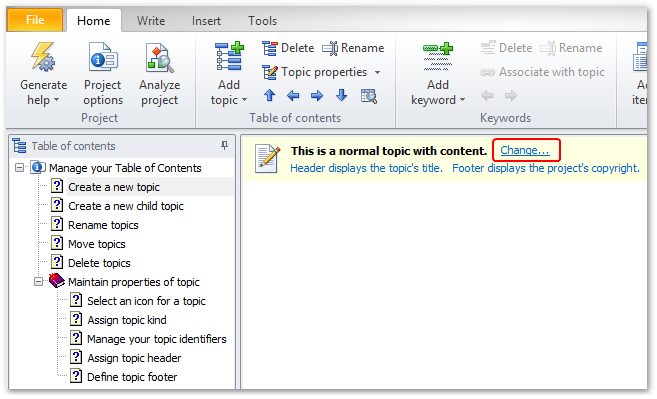Expand the Topic properties dropdown arrow
The height and width of the screenshot is (399, 657).
377,73
